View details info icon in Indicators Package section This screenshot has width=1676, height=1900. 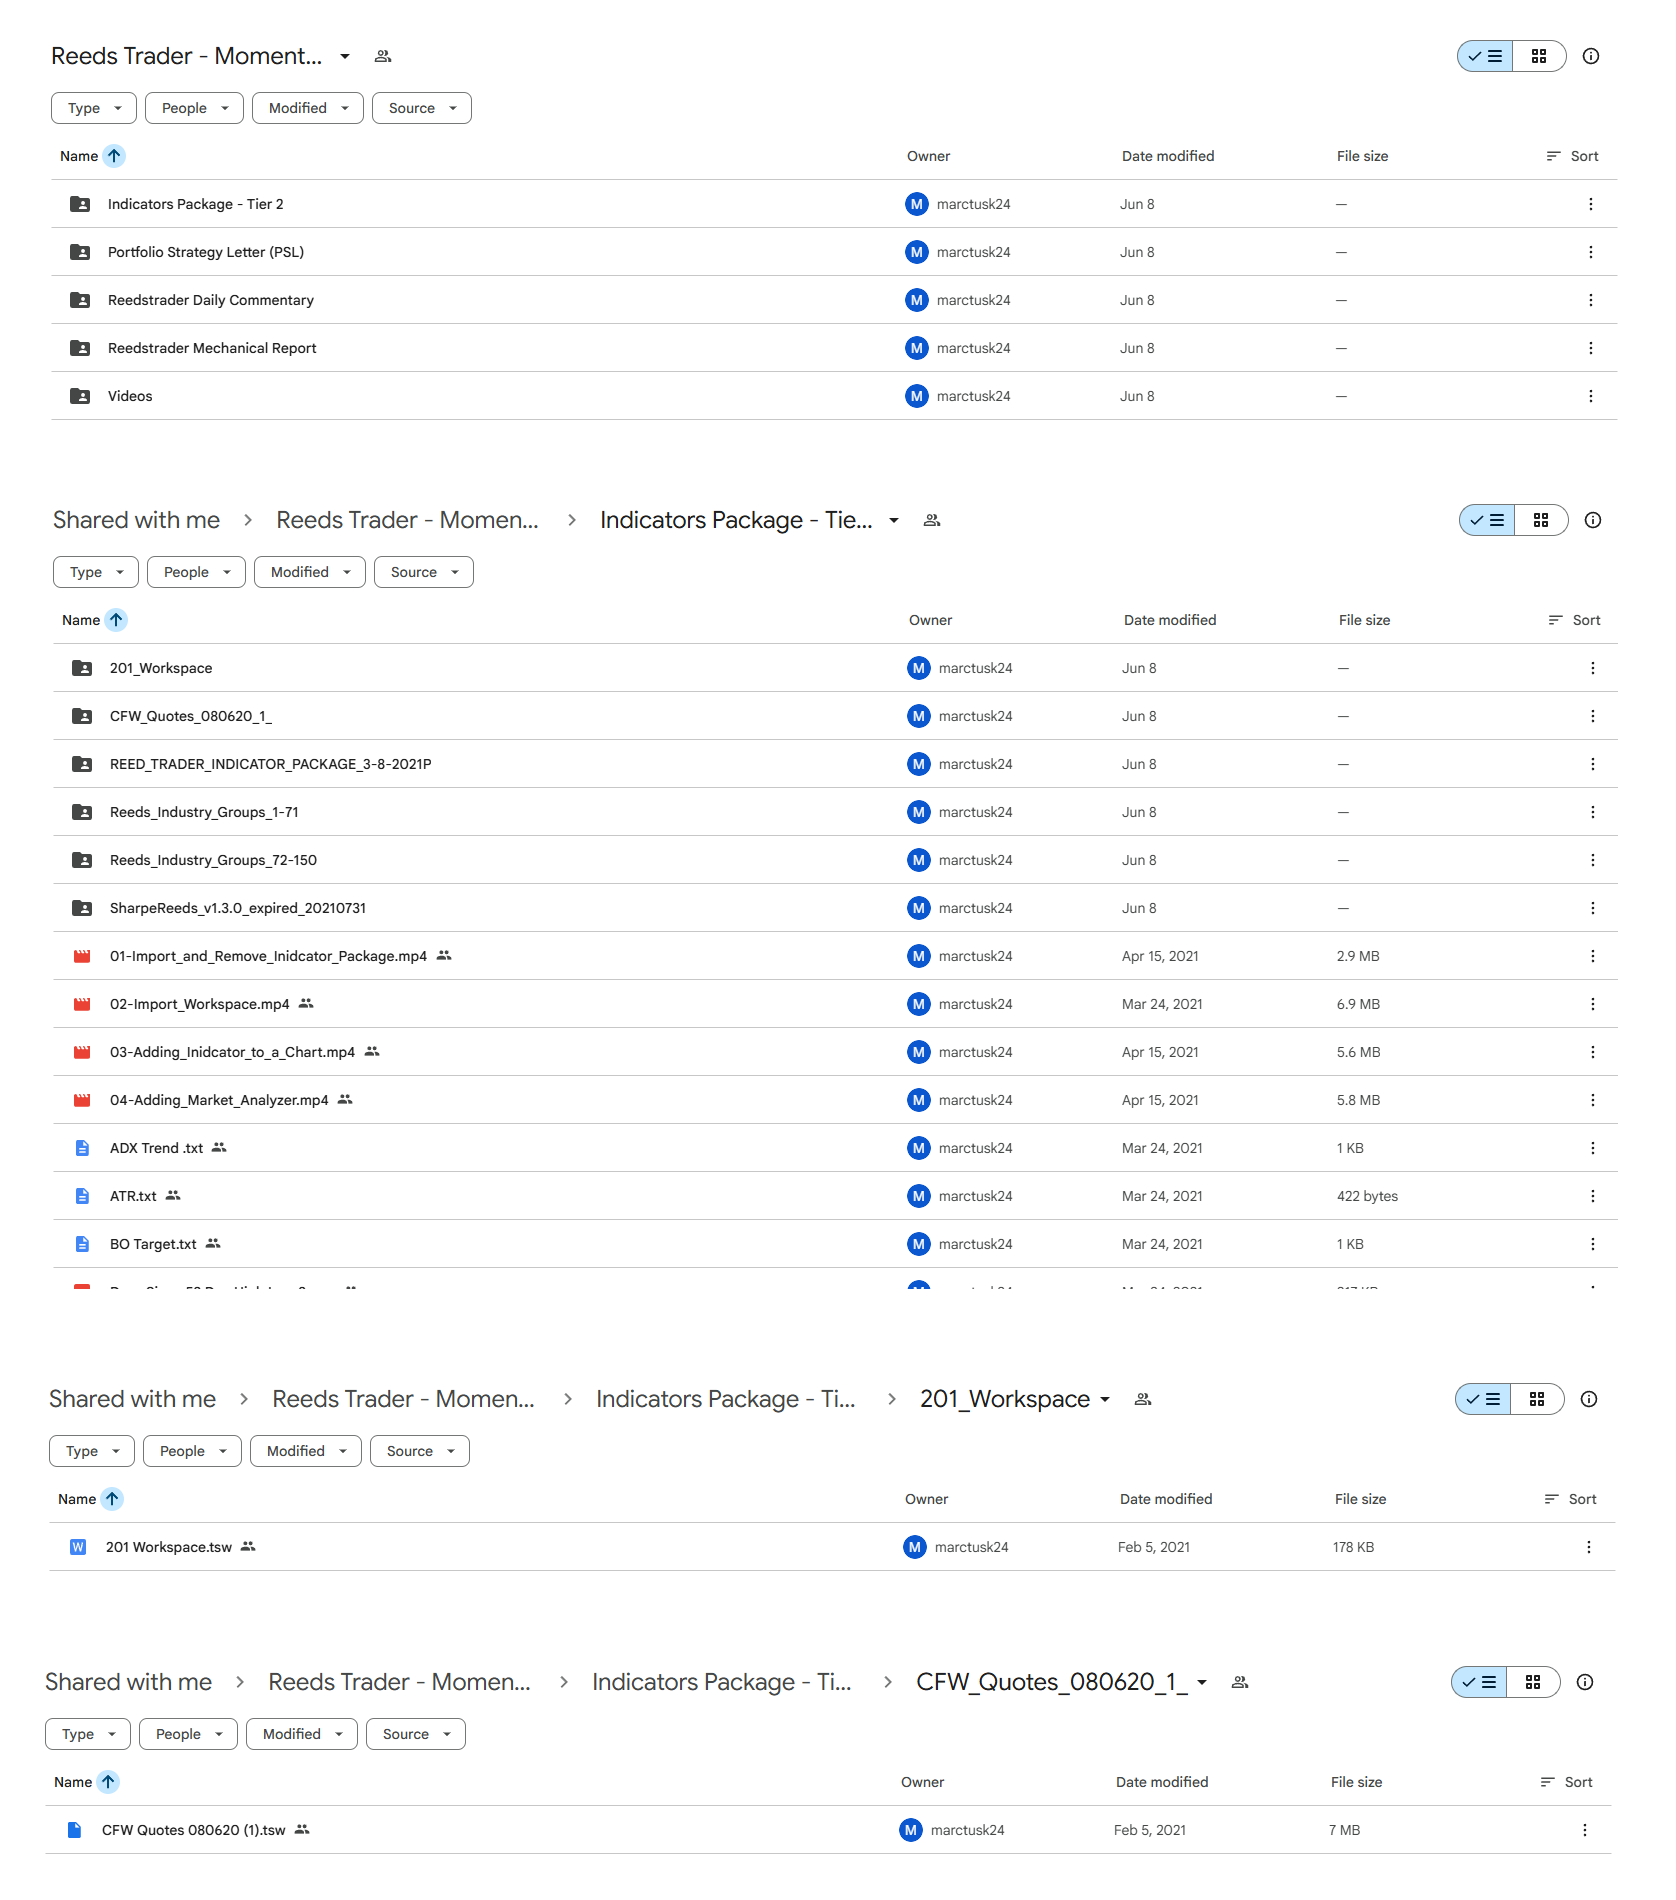pos(1593,520)
